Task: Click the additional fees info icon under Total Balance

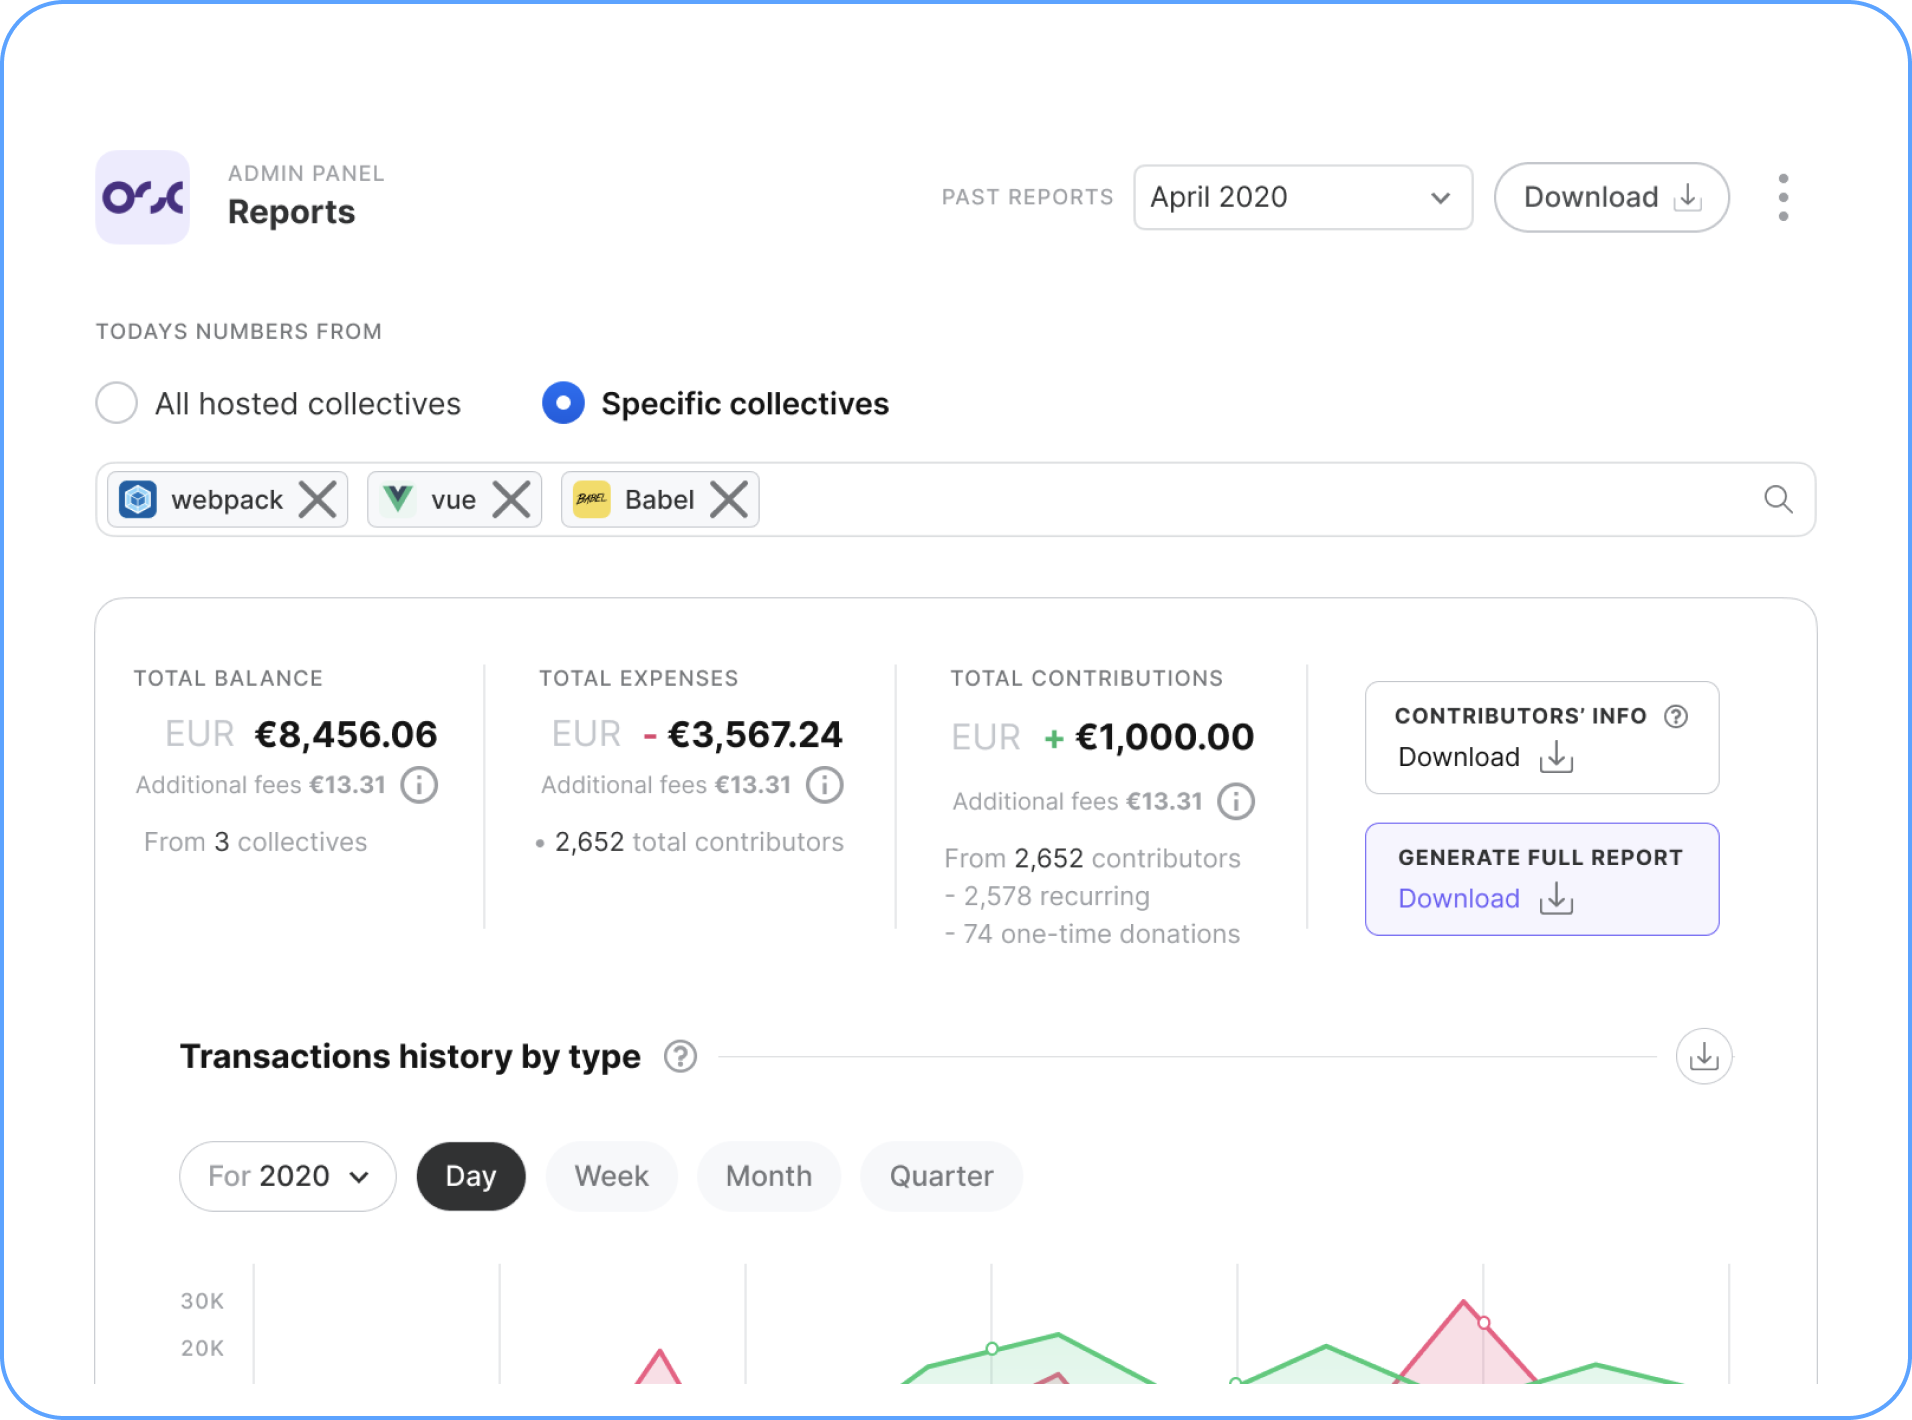Action: pos(419,785)
